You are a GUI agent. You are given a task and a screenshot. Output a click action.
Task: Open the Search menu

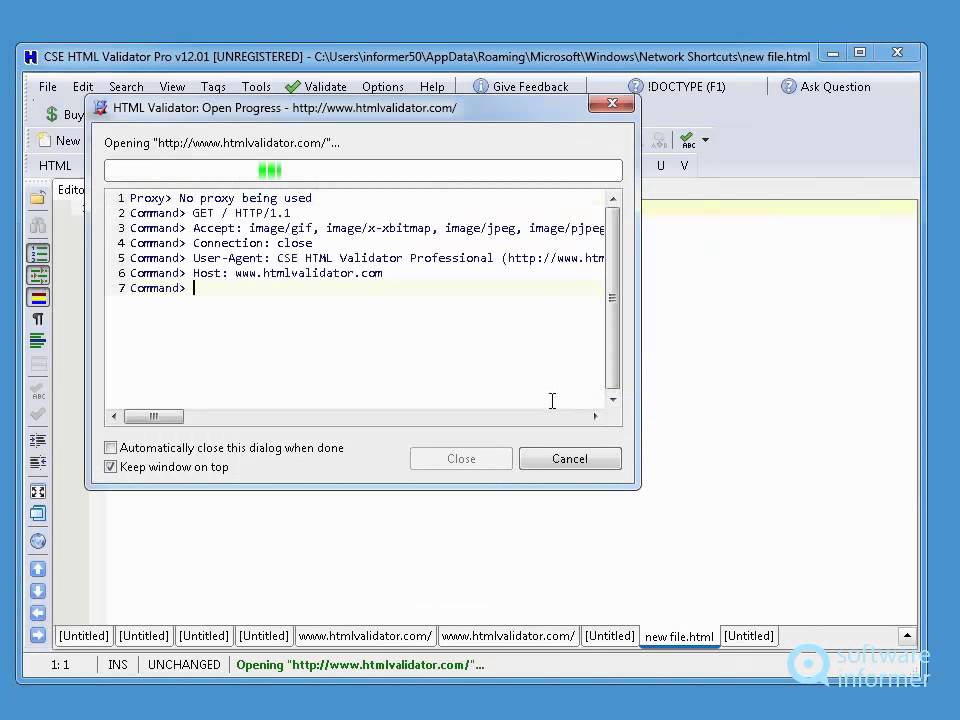point(126,86)
